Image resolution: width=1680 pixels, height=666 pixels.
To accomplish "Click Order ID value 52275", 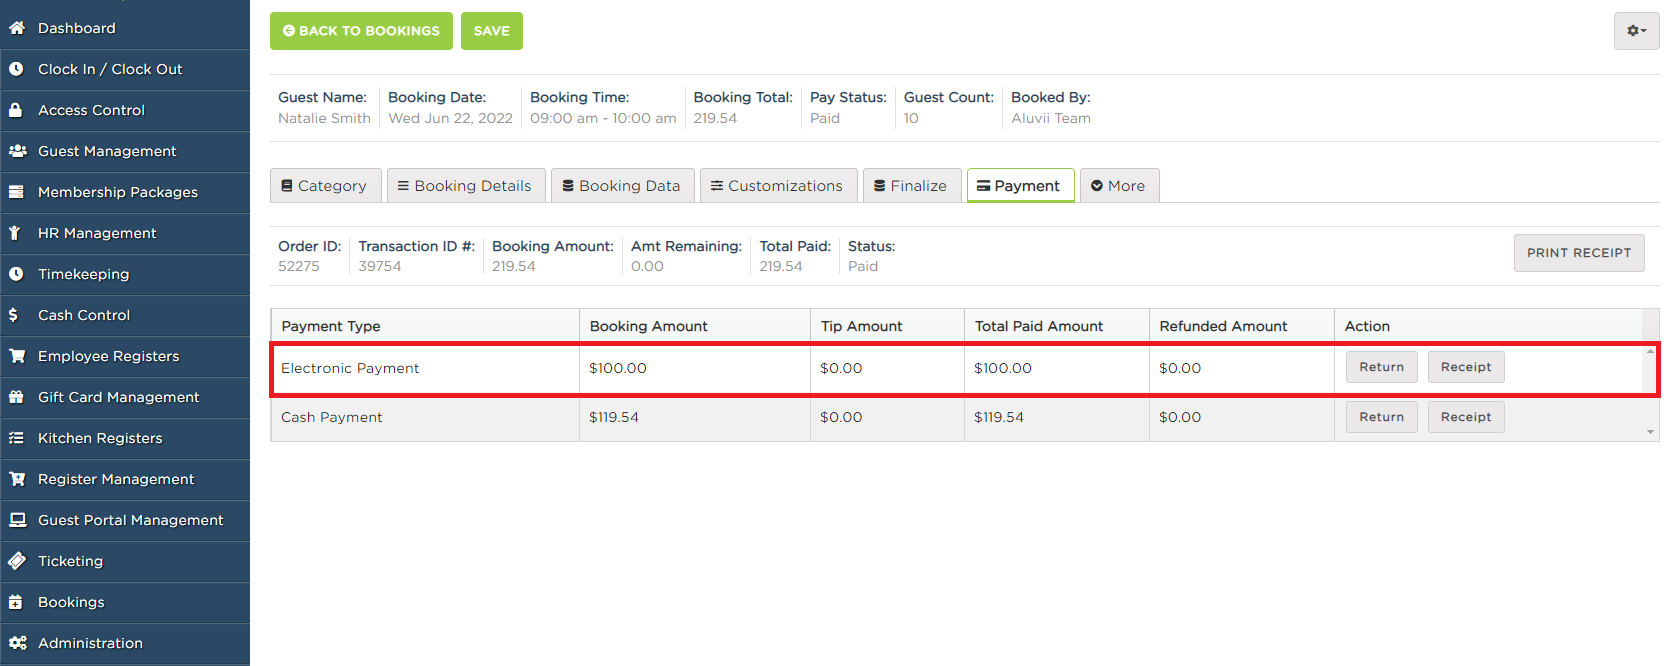I will pyautogui.click(x=299, y=266).
